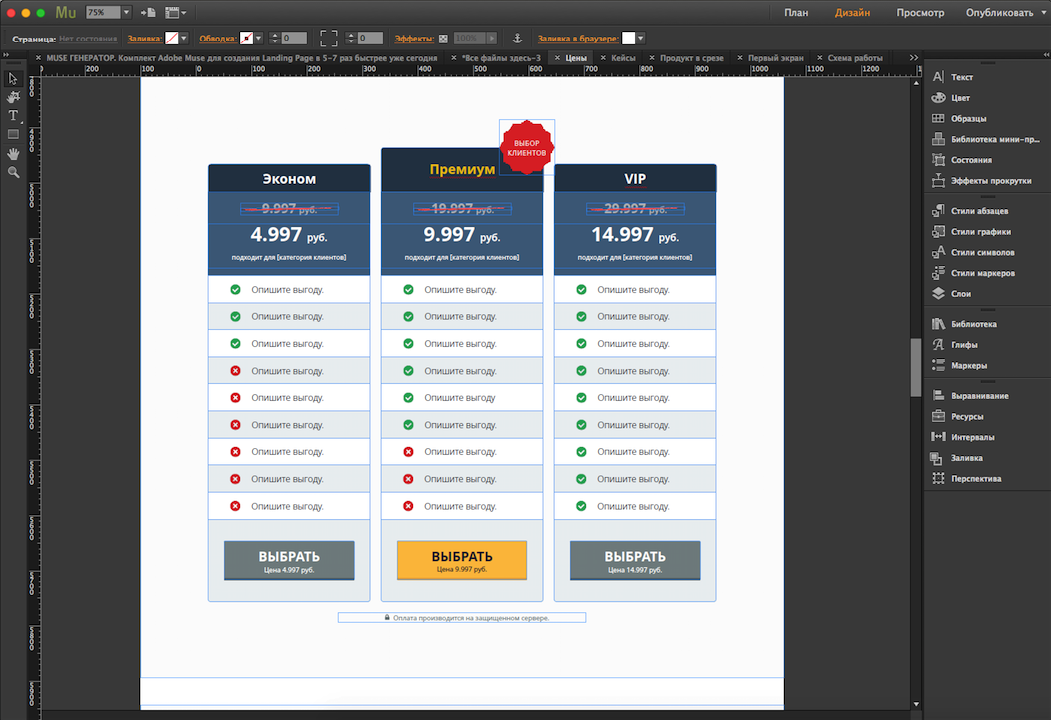
Task: Click the stroke width input field
Action: click(x=294, y=38)
